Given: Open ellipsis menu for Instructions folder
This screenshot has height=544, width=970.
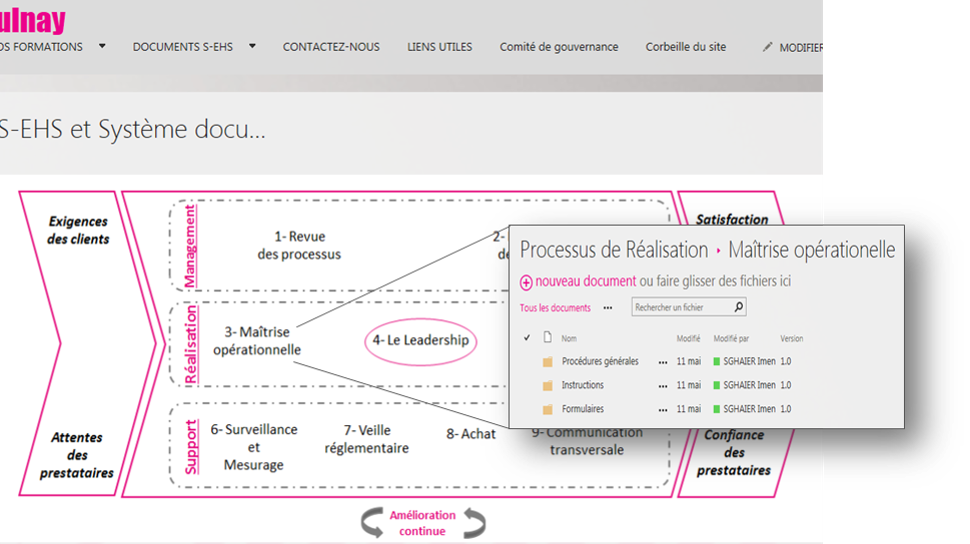Looking at the screenshot, I should pyautogui.click(x=662, y=385).
